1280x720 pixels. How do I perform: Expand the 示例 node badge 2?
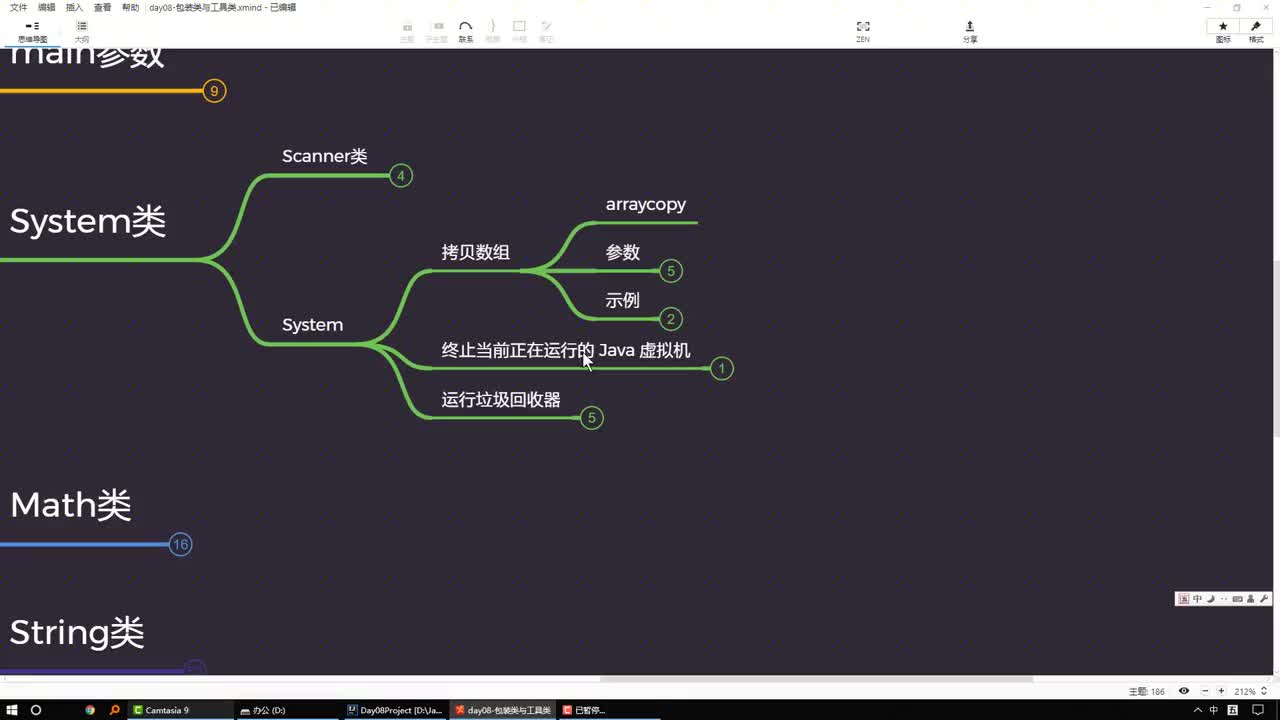671,319
